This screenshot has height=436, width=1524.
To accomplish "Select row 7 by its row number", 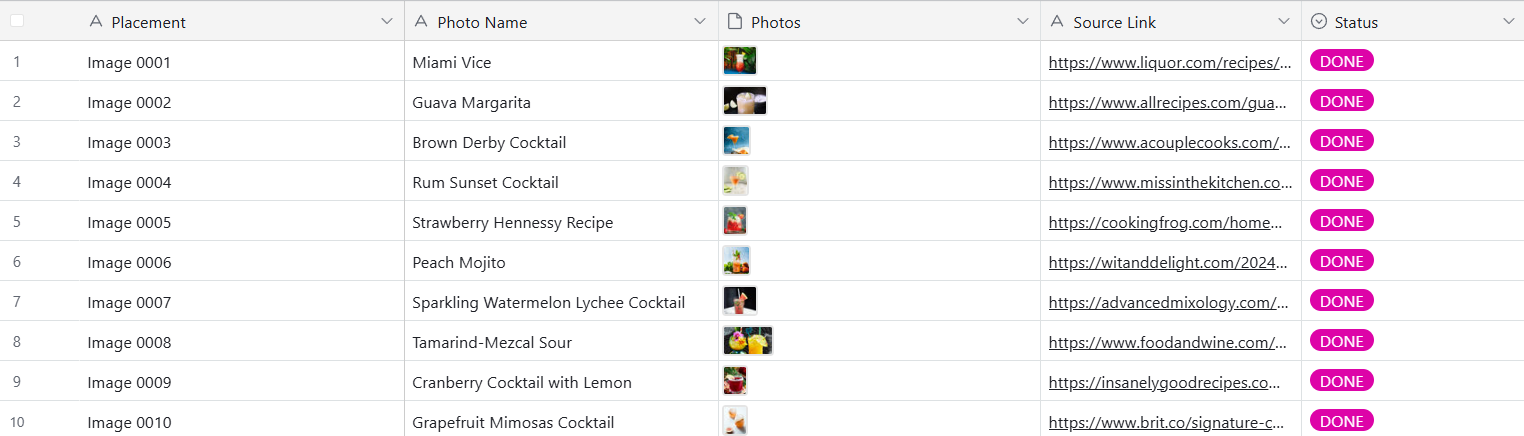I will [17, 302].
